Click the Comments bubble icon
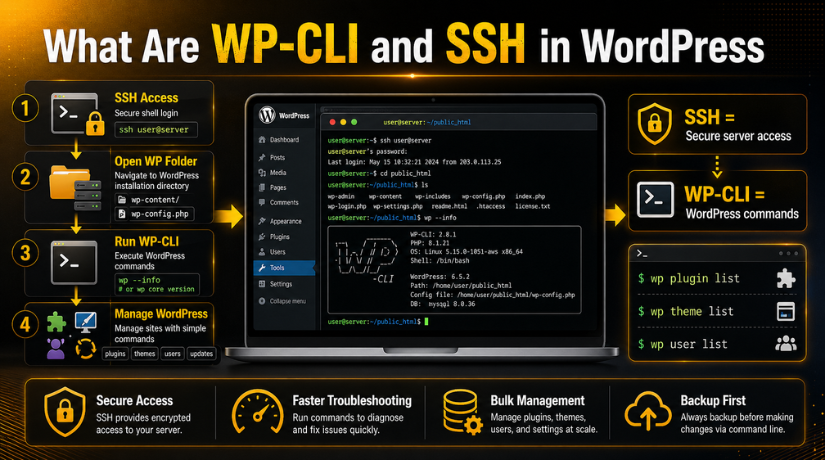The image size is (825, 460). (262, 203)
